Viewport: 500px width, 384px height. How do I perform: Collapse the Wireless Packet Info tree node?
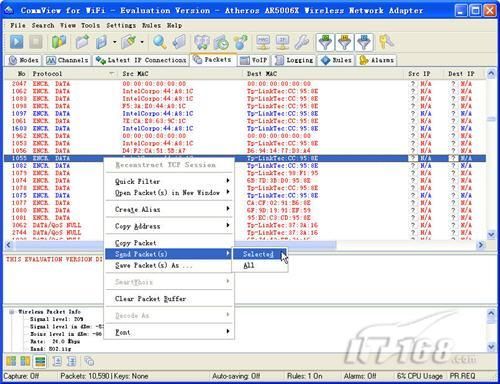[12, 312]
